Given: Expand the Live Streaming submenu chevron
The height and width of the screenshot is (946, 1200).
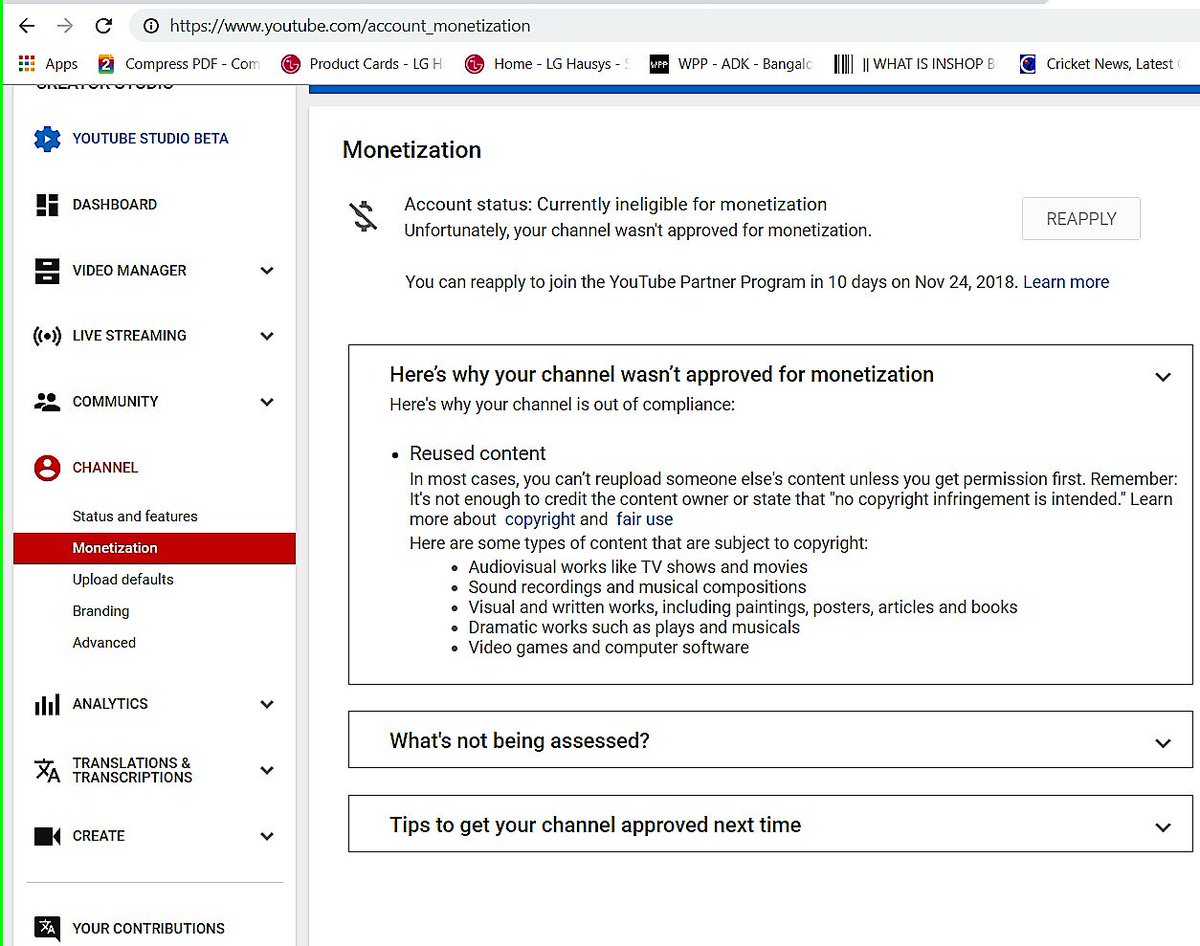Looking at the screenshot, I should 267,336.
